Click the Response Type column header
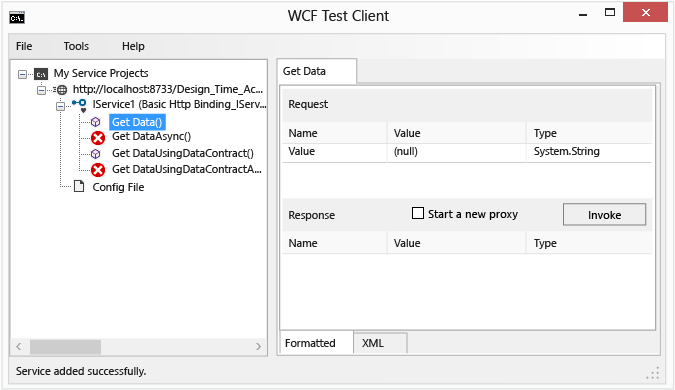This screenshot has width=675, height=390. [x=589, y=243]
